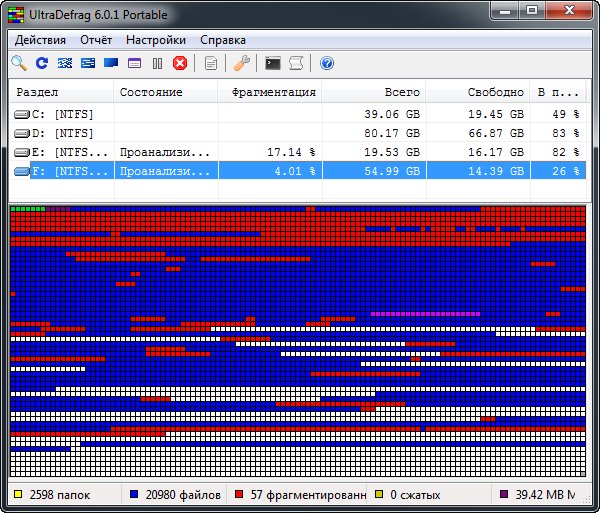Edit the boot time script icon
The height and width of the screenshot is (513, 600).
point(295,63)
